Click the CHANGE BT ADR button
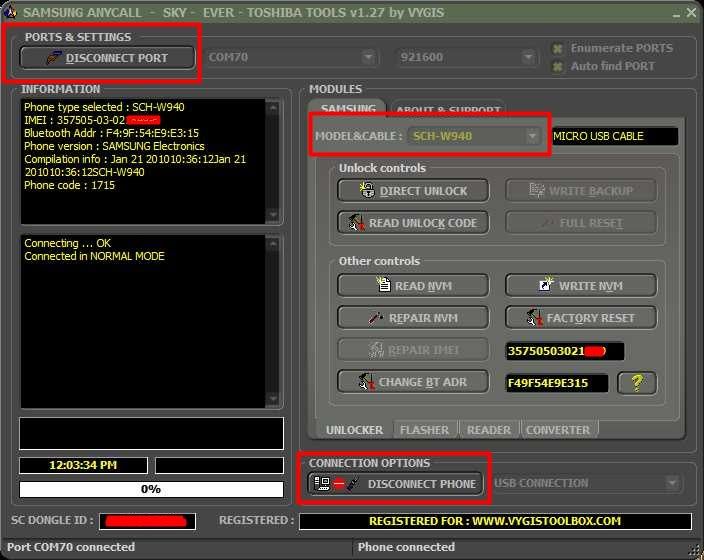The width and height of the screenshot is (704, 560). (413, 382)
